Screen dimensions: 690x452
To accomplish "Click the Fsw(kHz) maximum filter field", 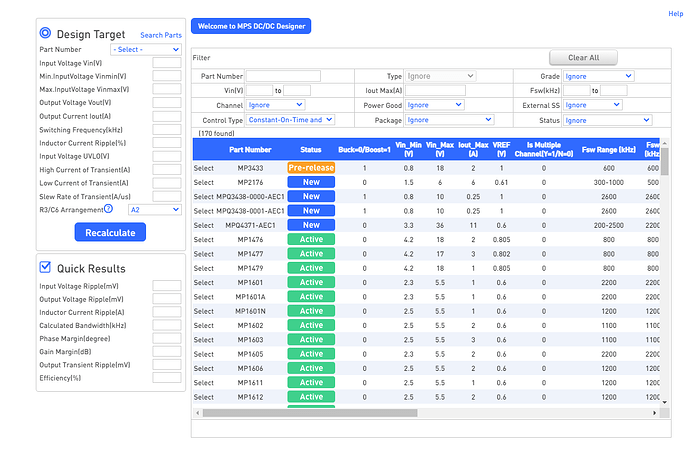I will point(613,90).
